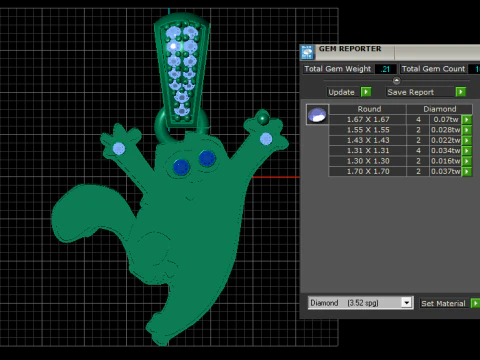Image resolution: width=480 pixels, height=360 pixels.
Task: Click the gem on the cat's left paw
Action: (x=119, y=148)
